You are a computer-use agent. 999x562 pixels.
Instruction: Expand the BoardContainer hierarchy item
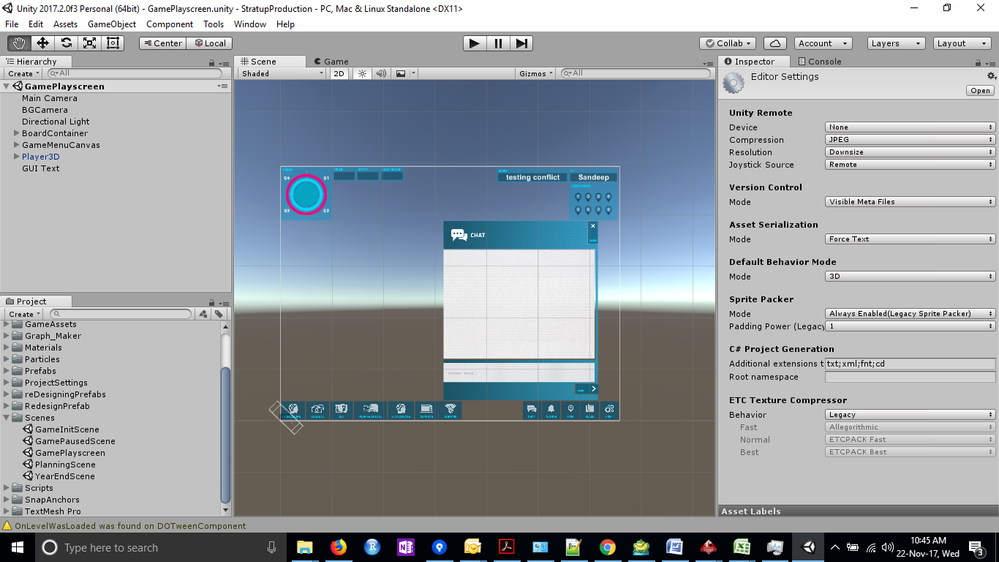pyautogui.click(x=16, y=133)
